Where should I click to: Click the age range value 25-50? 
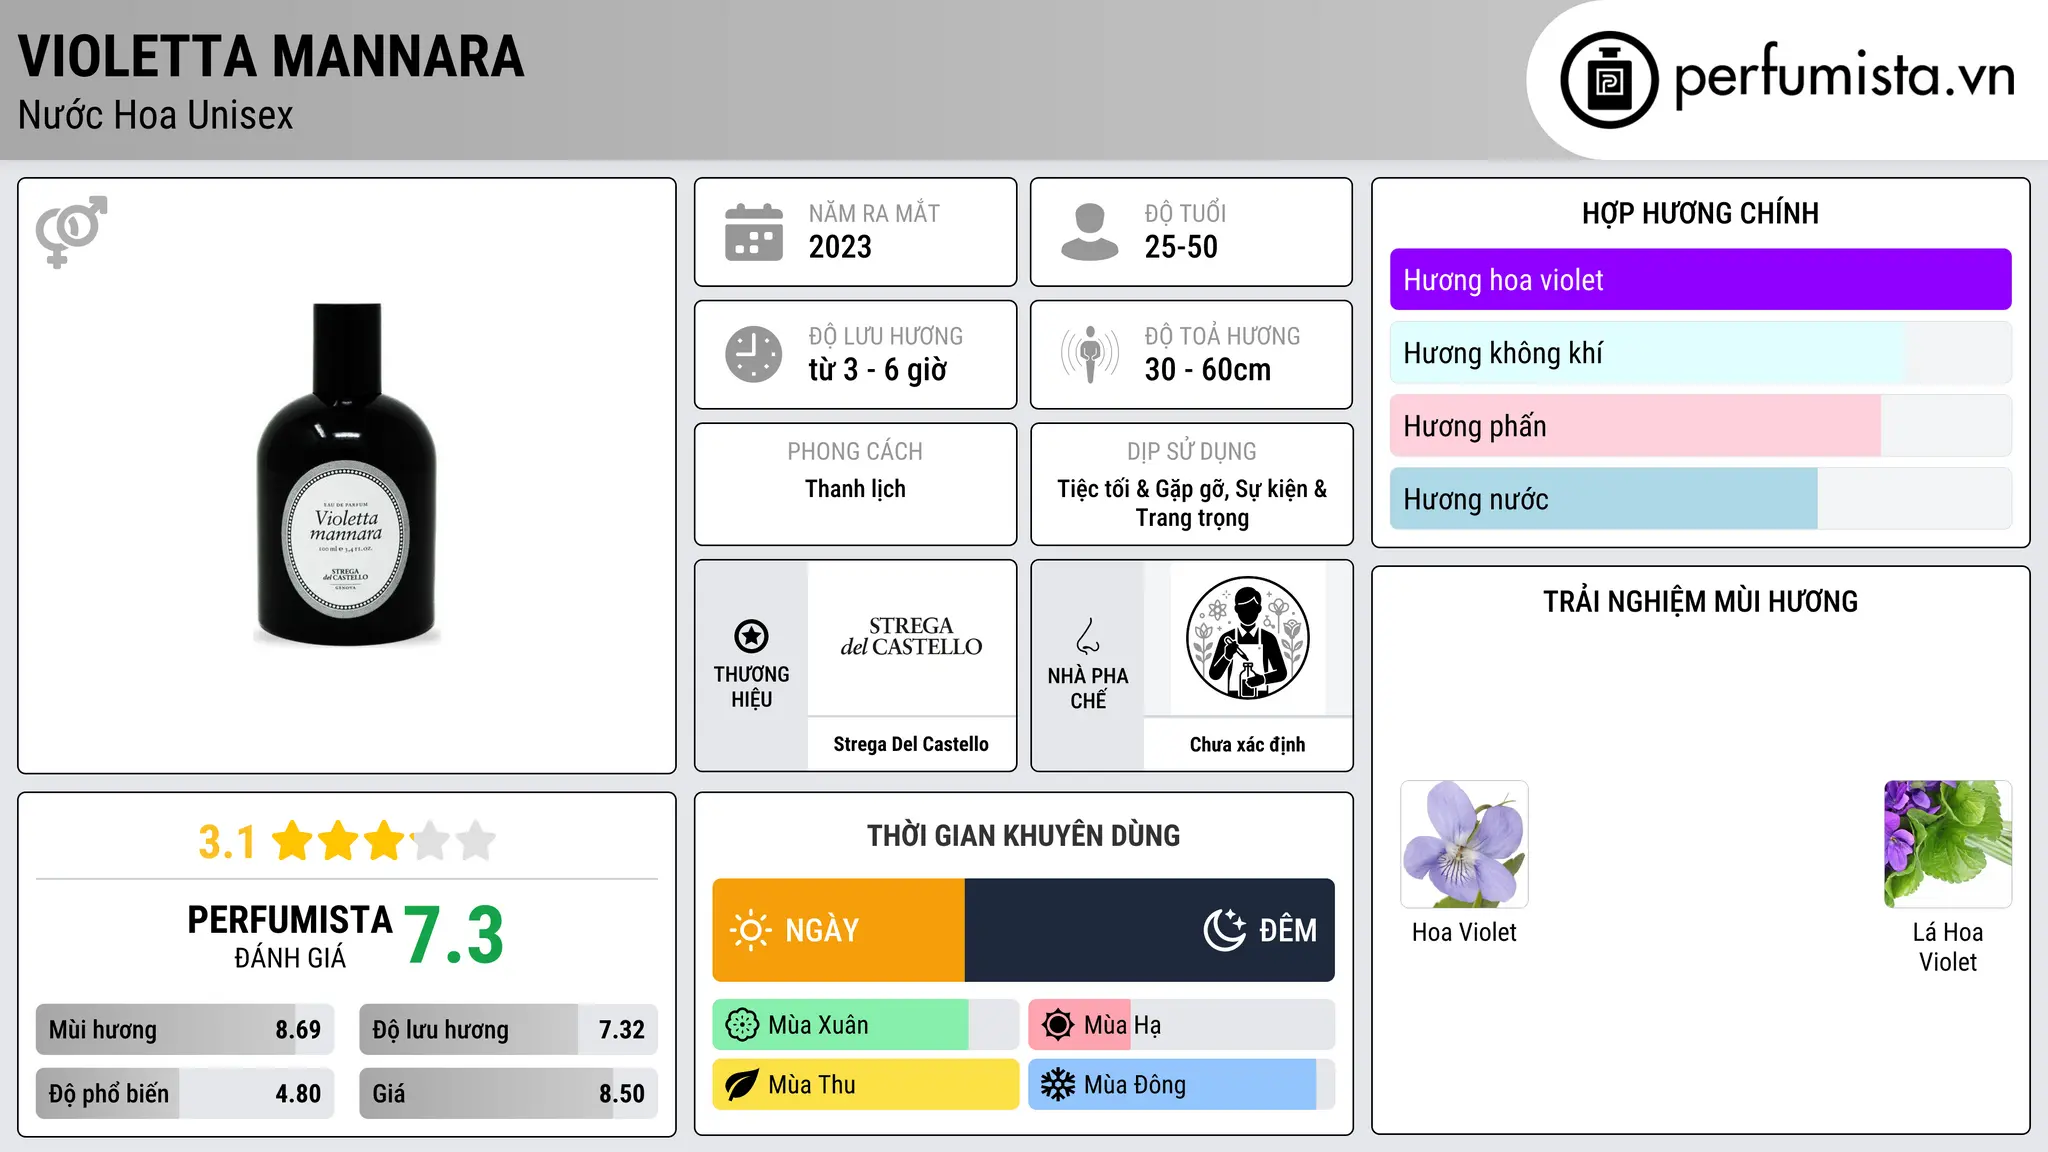[x=1181, y=247]
